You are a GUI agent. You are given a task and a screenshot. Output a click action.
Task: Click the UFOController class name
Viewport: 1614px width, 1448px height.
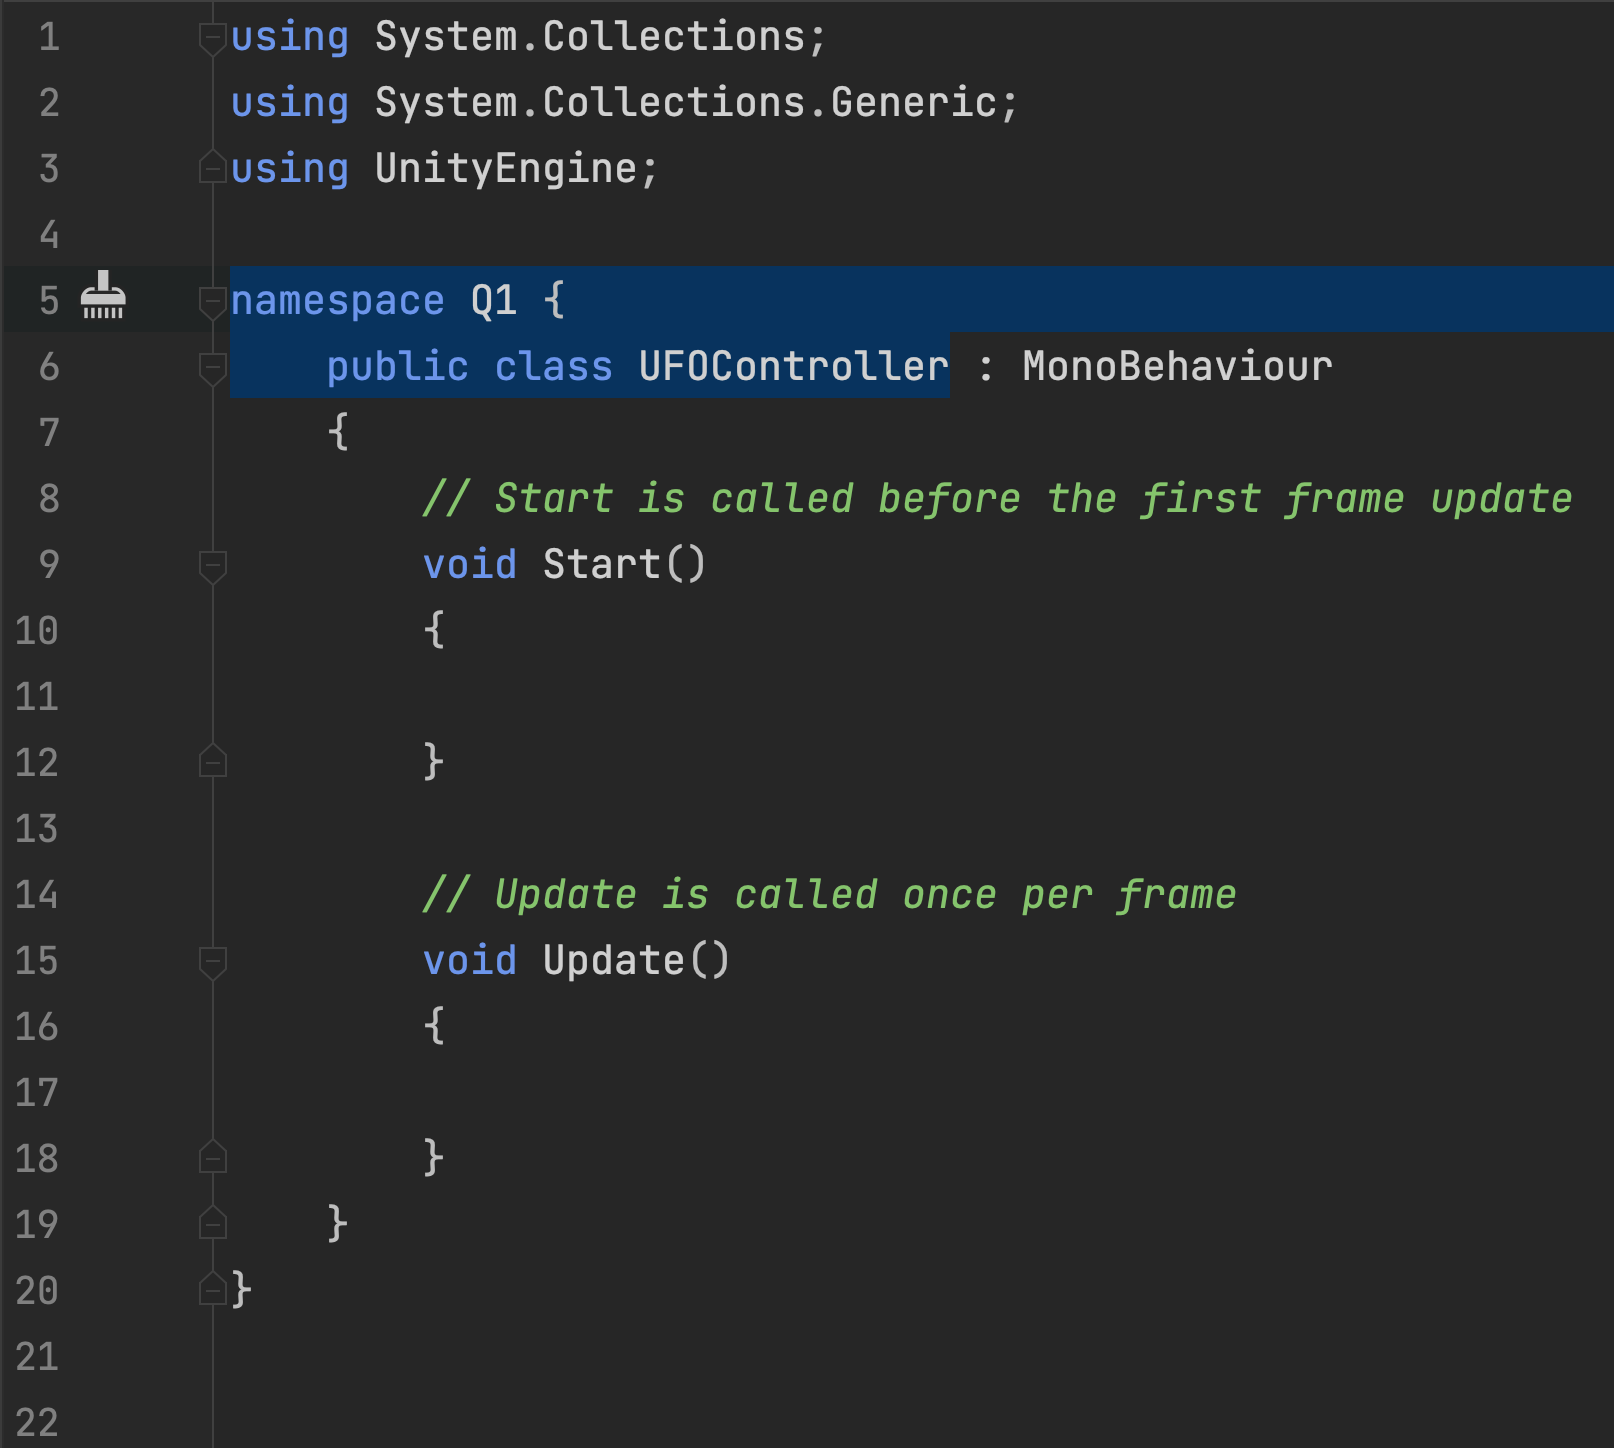pyautogui.click(x=793, y=367)
